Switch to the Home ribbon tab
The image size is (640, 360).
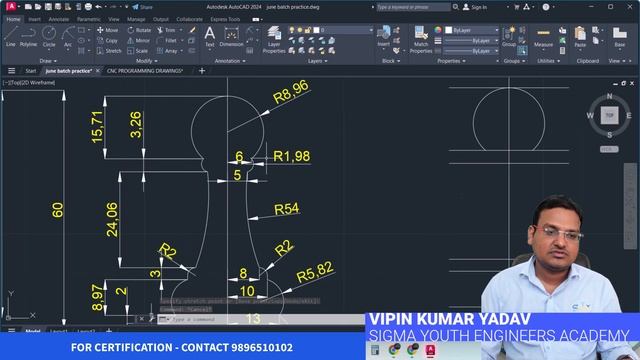point(13,19)
